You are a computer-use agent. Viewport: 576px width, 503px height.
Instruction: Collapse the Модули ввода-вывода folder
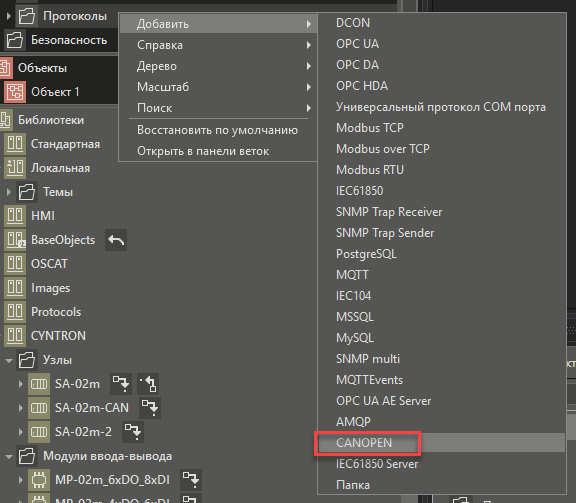(x=9, y=457)
